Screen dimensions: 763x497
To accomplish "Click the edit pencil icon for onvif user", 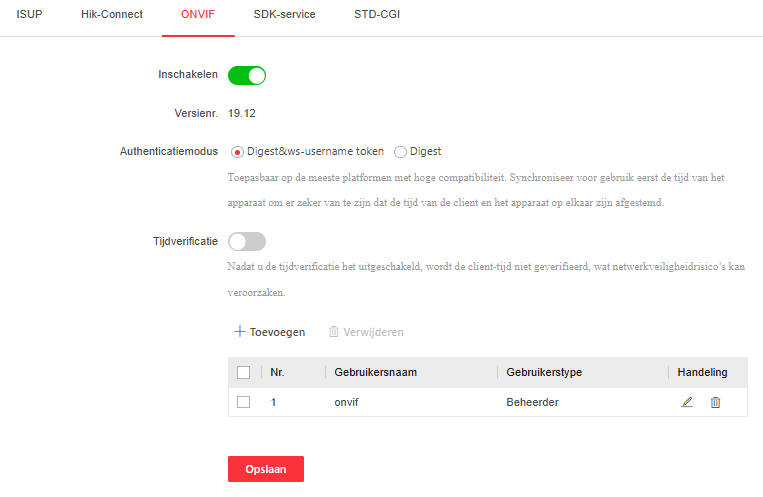I will (687, 402).
